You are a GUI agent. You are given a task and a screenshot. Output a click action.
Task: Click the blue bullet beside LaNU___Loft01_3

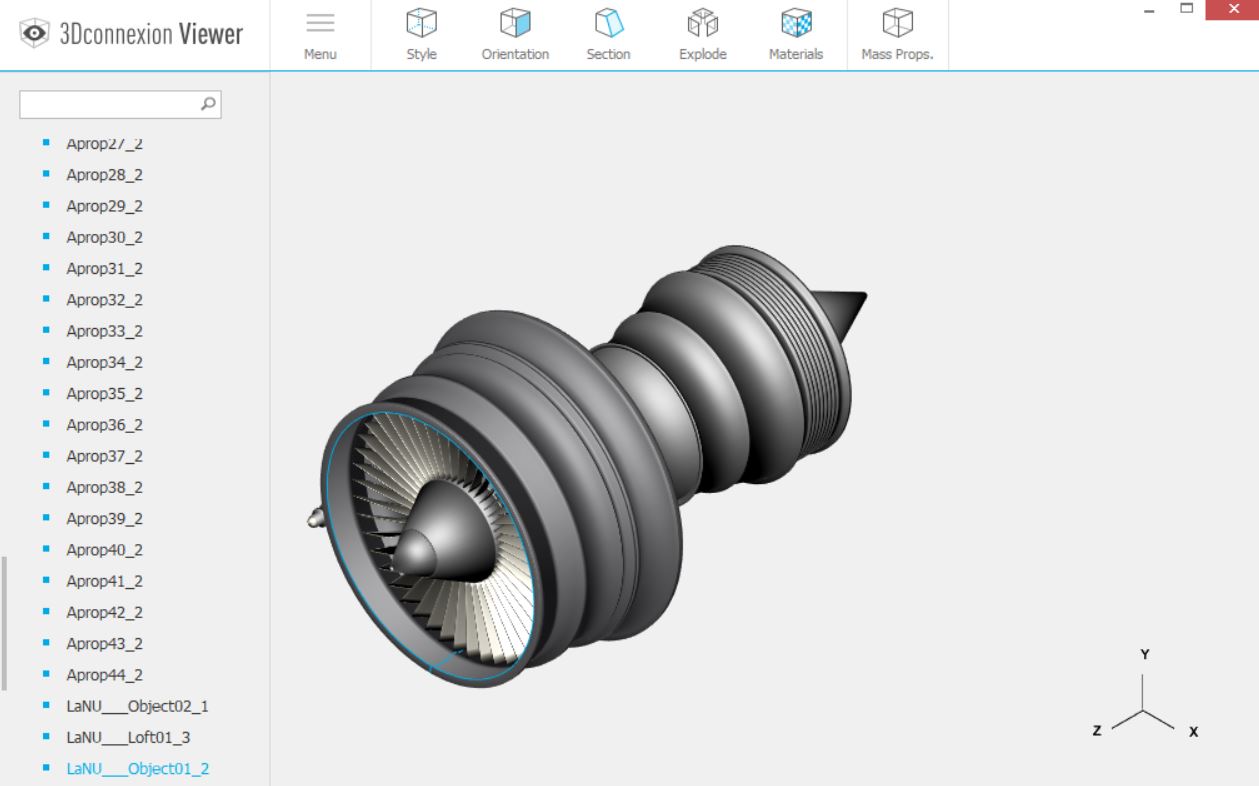47,737
